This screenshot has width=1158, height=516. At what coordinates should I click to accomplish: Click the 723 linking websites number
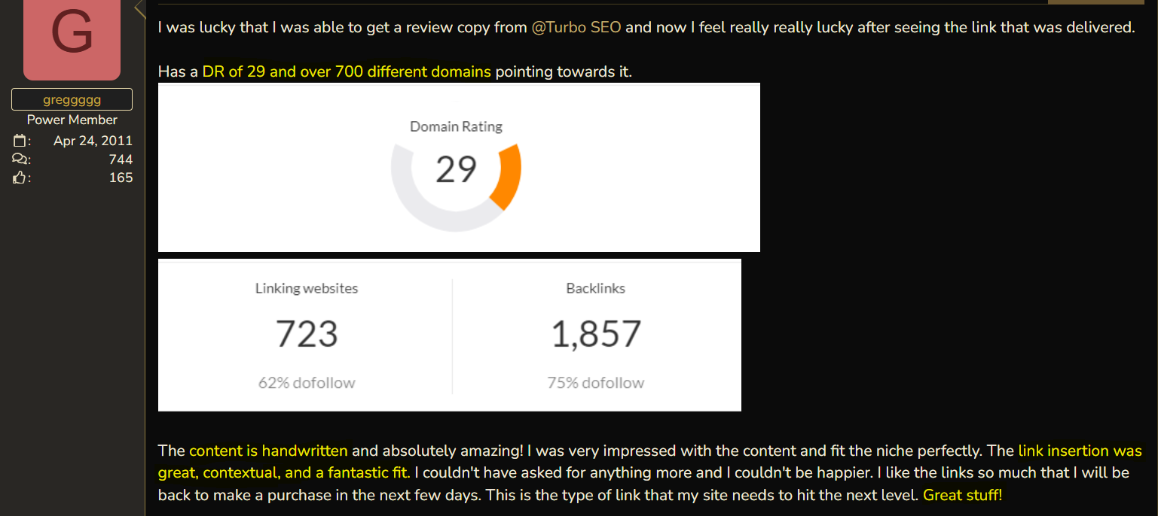[306, 334]
